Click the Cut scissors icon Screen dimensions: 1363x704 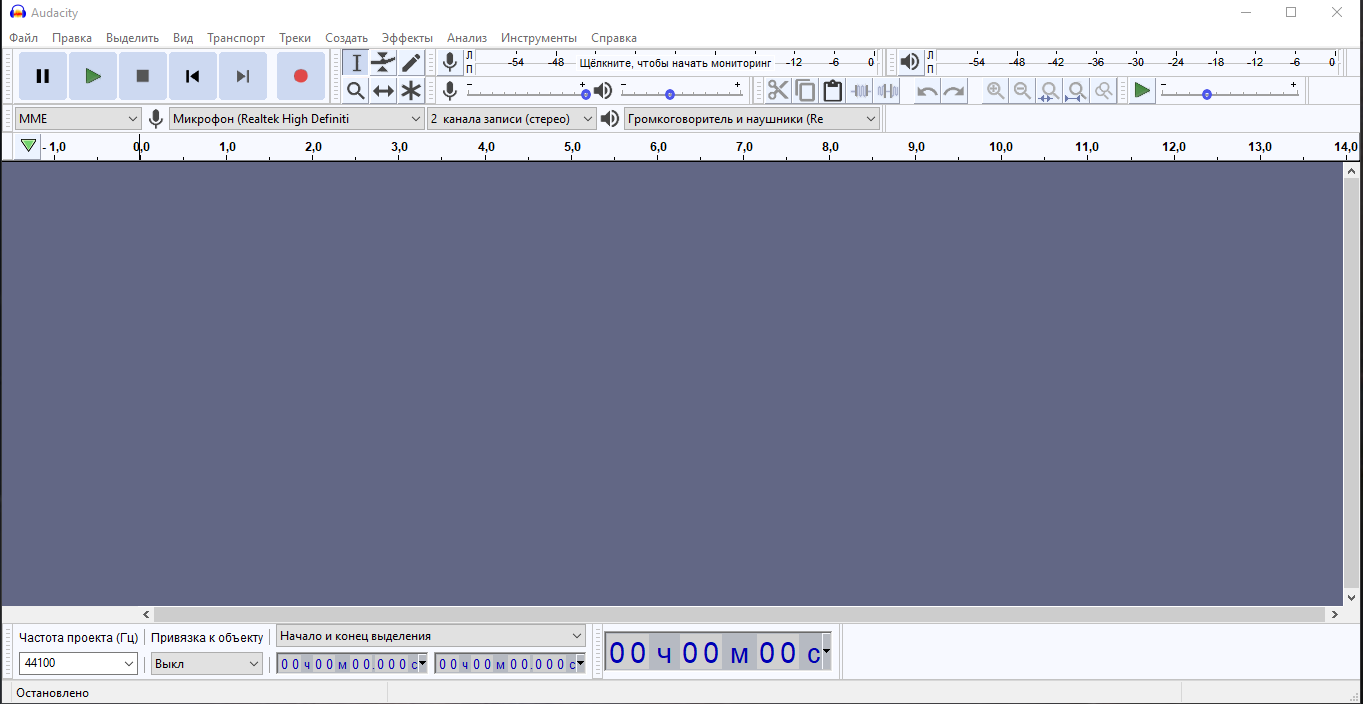tap(778, 91)
